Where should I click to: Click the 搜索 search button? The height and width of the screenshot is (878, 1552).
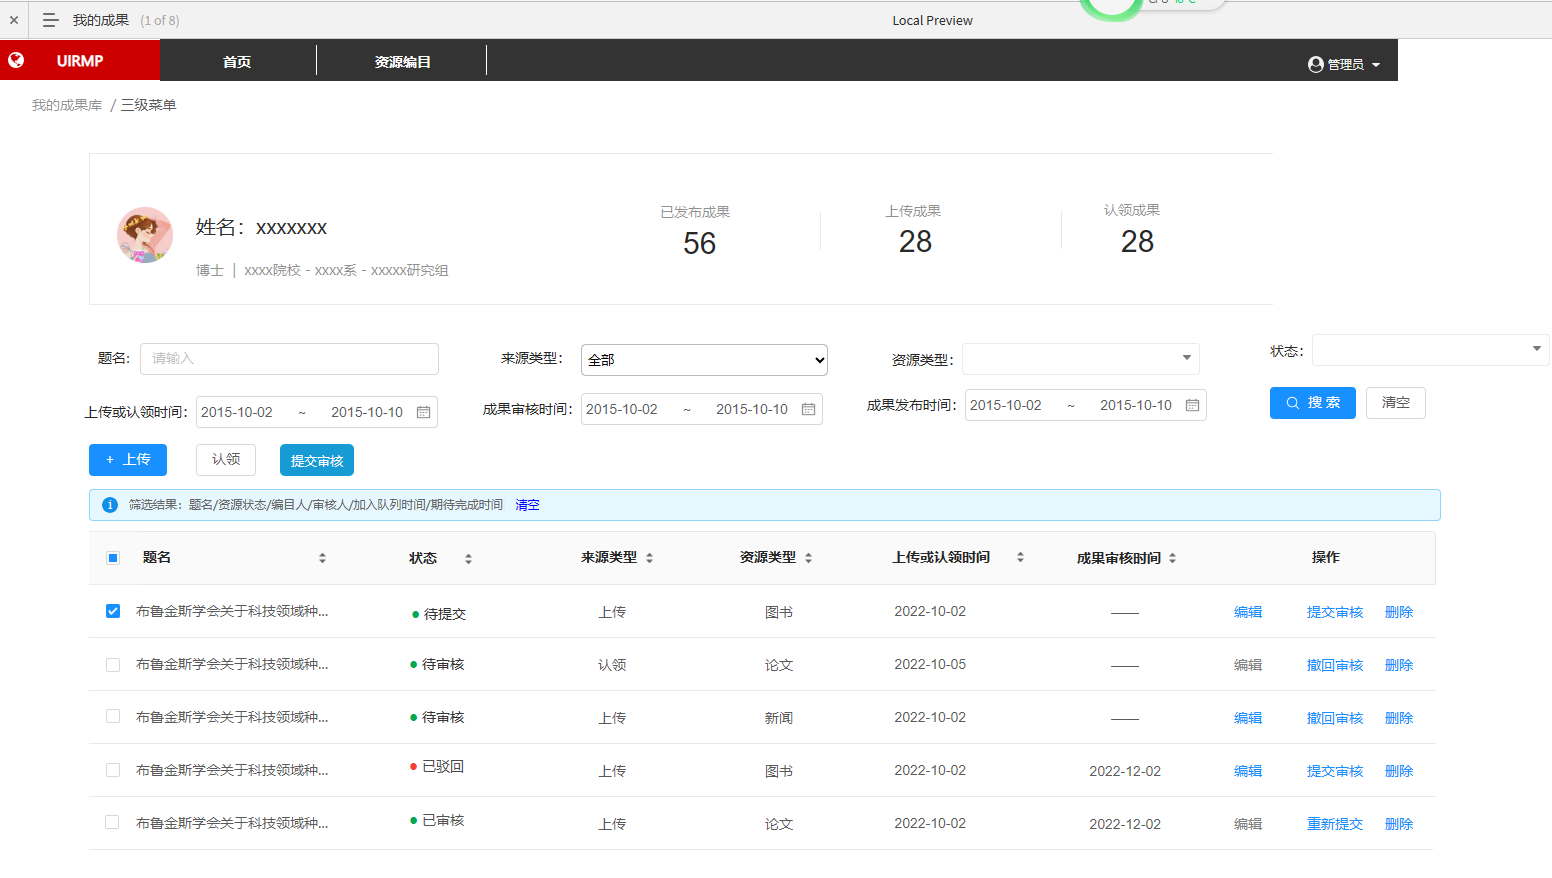tap(1313, 403)
